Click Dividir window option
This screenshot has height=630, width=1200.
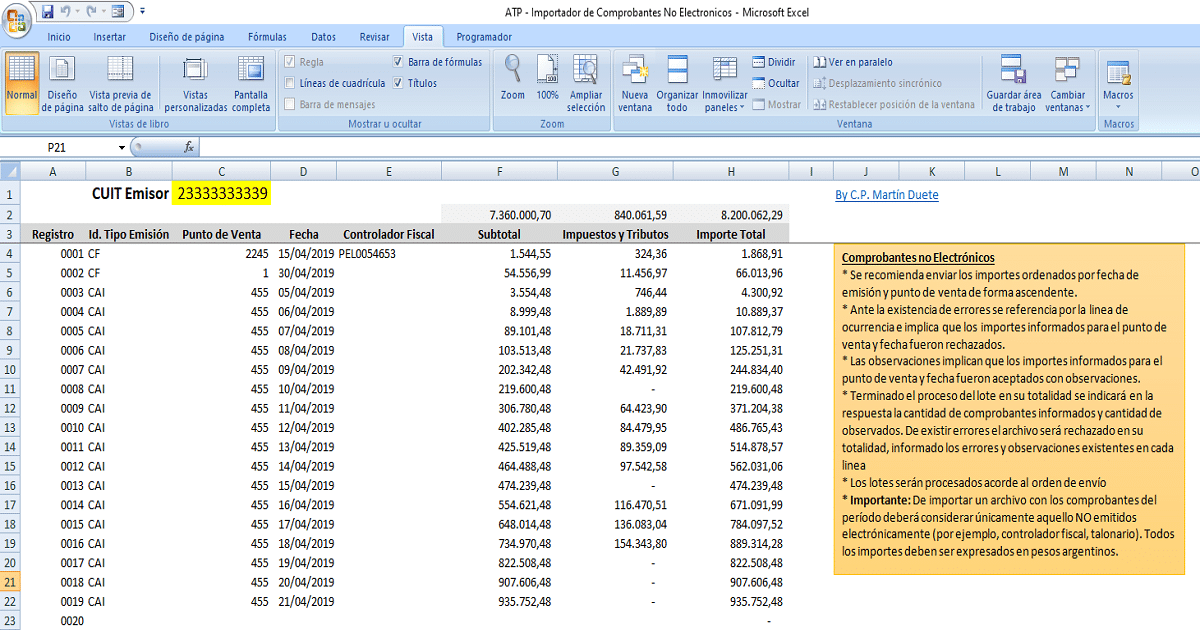pos(774,62)
